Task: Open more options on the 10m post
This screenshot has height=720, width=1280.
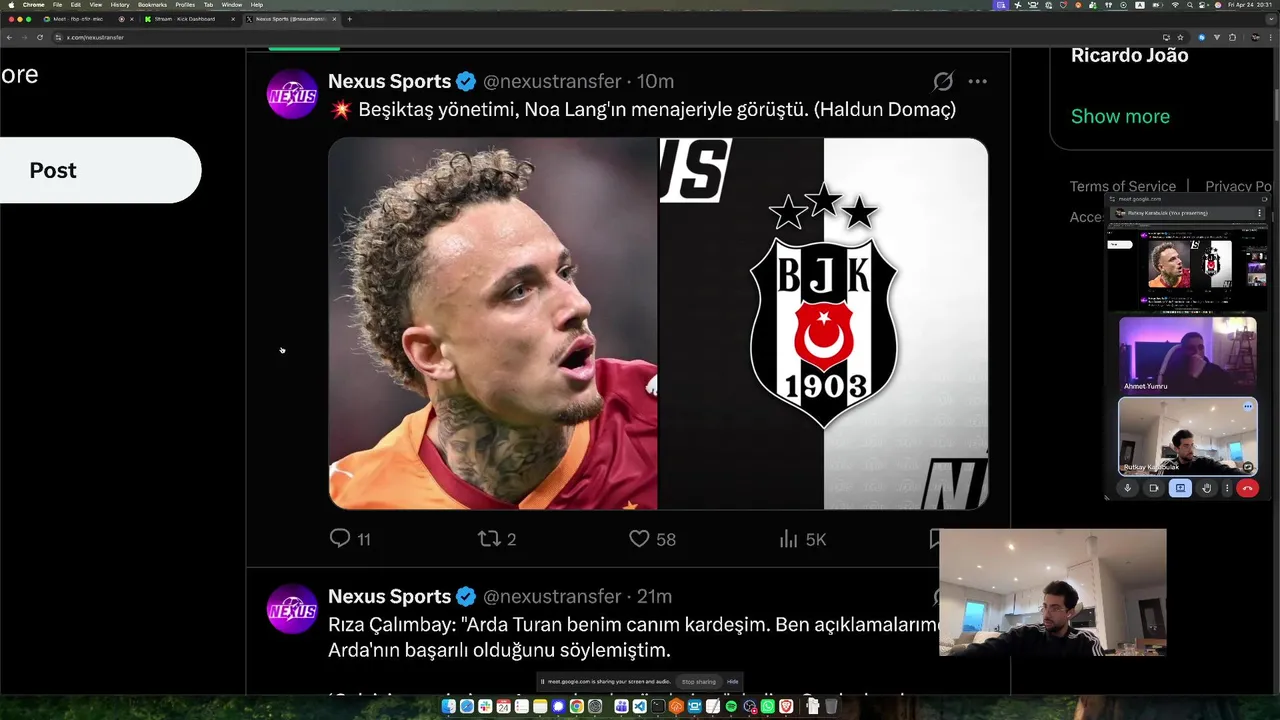Action: tap(978, 81)
